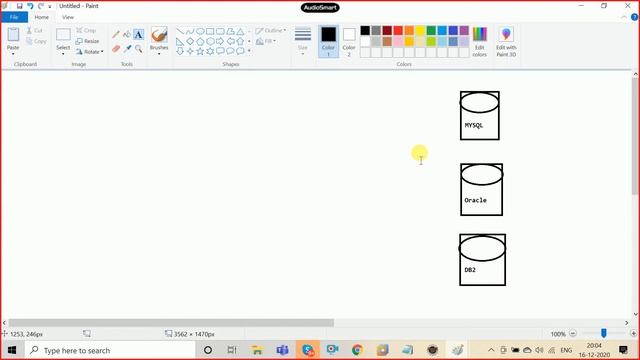The height and width of the screenshot is (360, 640).
Task: Open the Select options dropdown arrow
Action: [63, 54]
